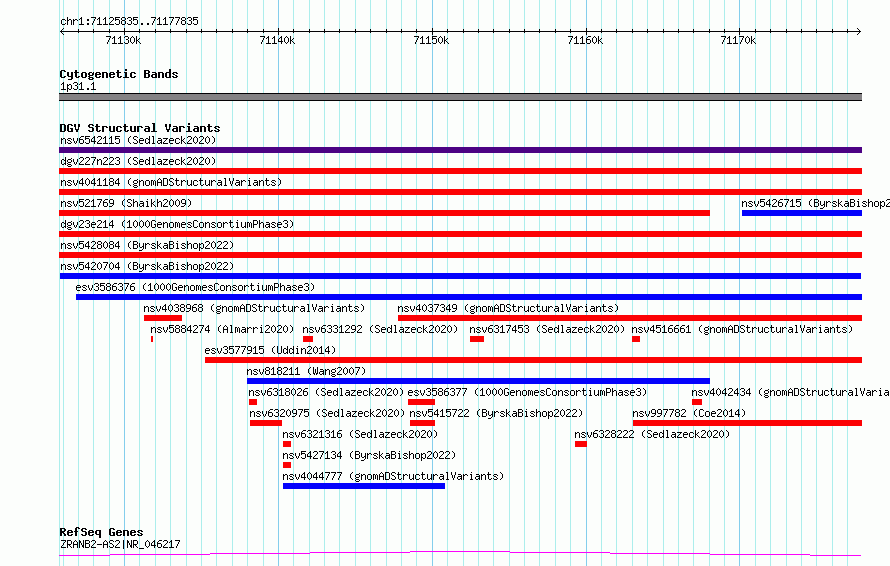Click the nsv5415722 (ByrskaBishop2022) label
Screen dimensions: 890x566
[496, 413]
